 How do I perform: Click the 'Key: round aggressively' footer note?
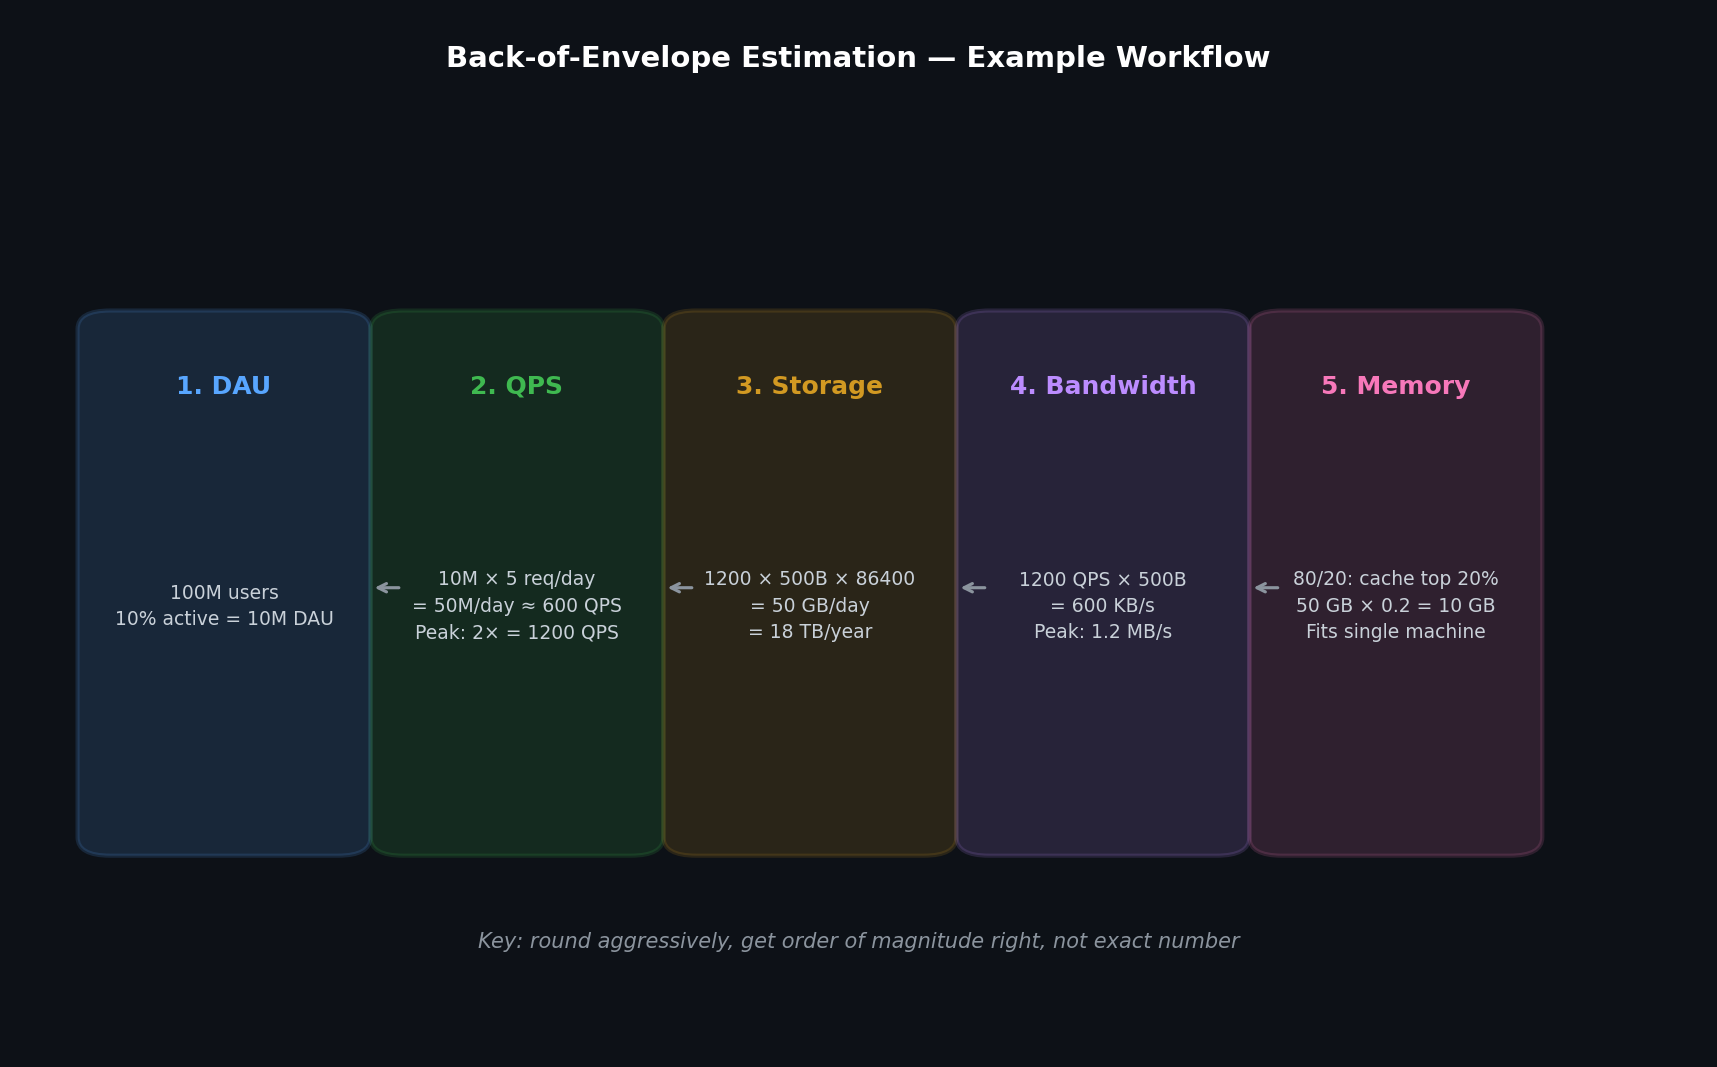tap(858, 942)
